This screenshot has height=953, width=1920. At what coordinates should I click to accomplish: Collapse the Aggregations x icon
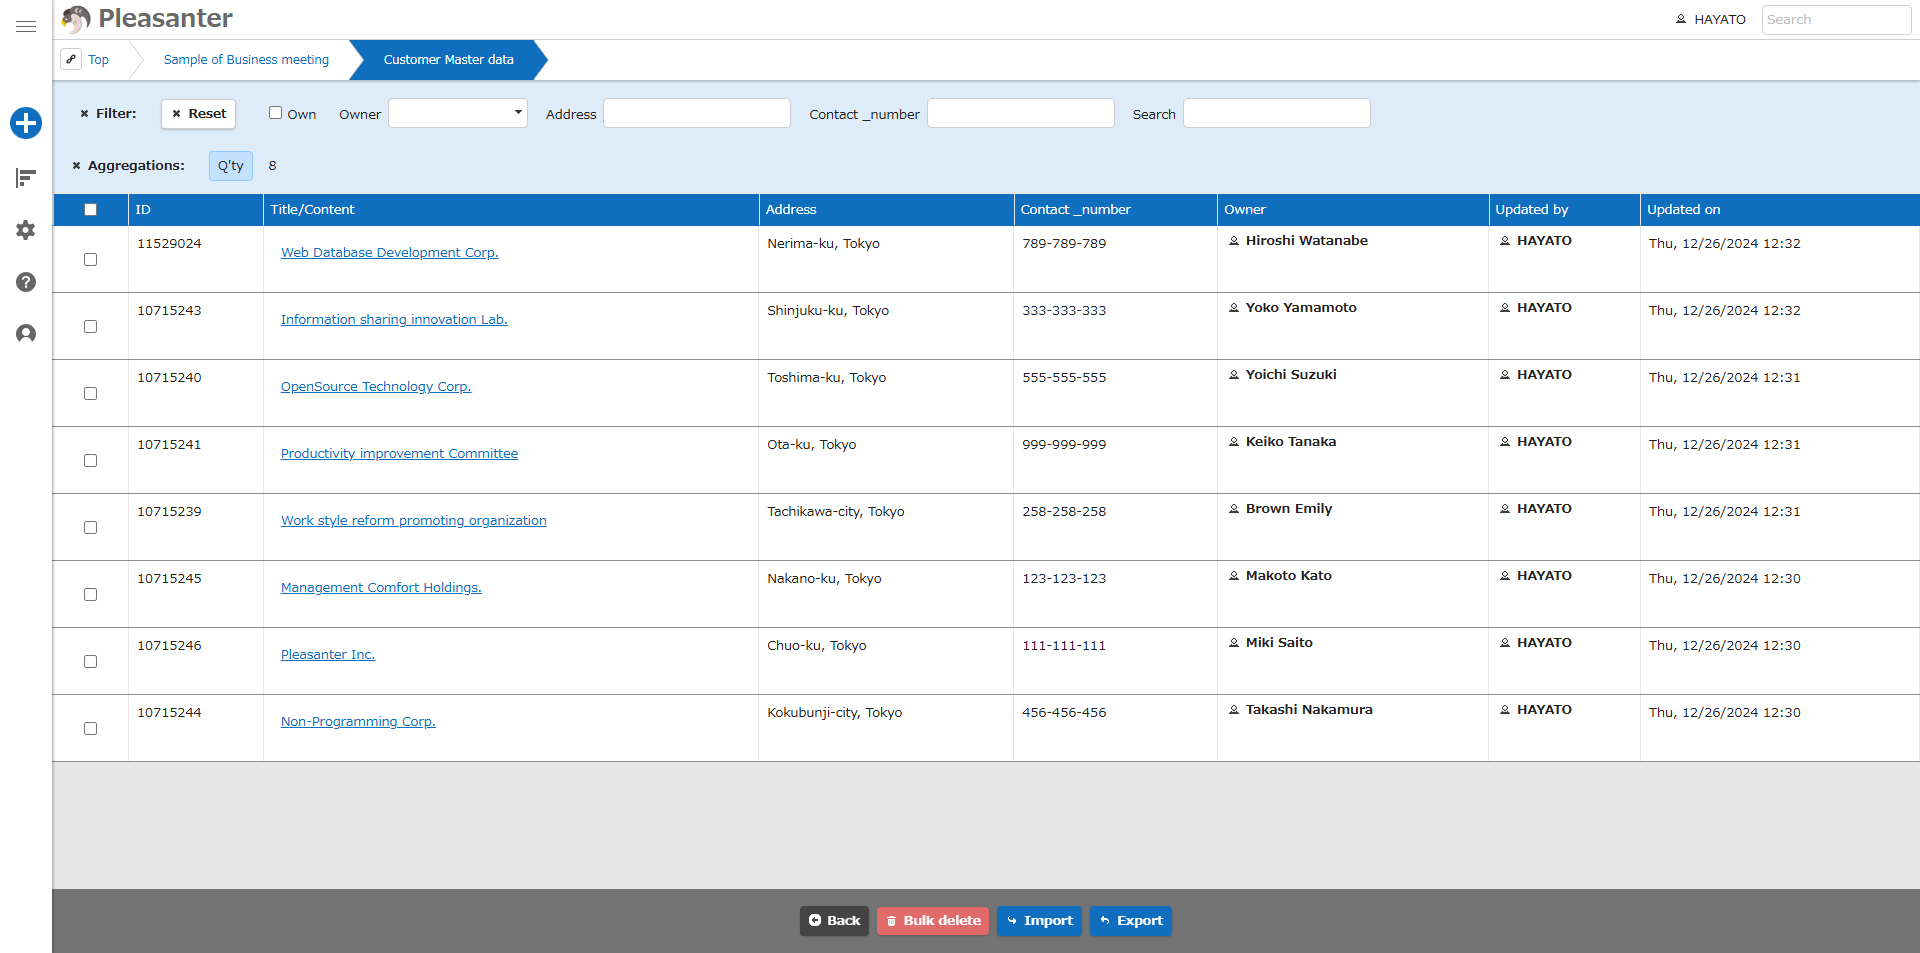pos(76,166)
